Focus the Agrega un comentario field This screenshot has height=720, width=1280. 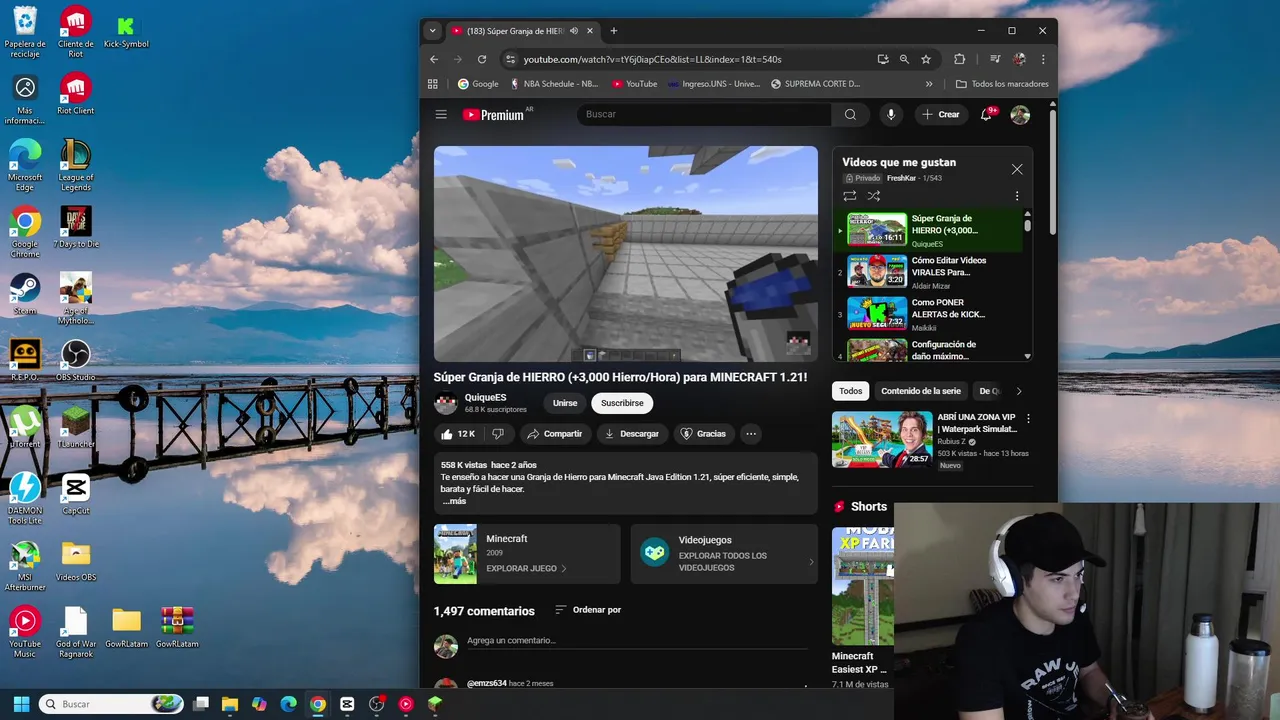click(x=636, y=641)
